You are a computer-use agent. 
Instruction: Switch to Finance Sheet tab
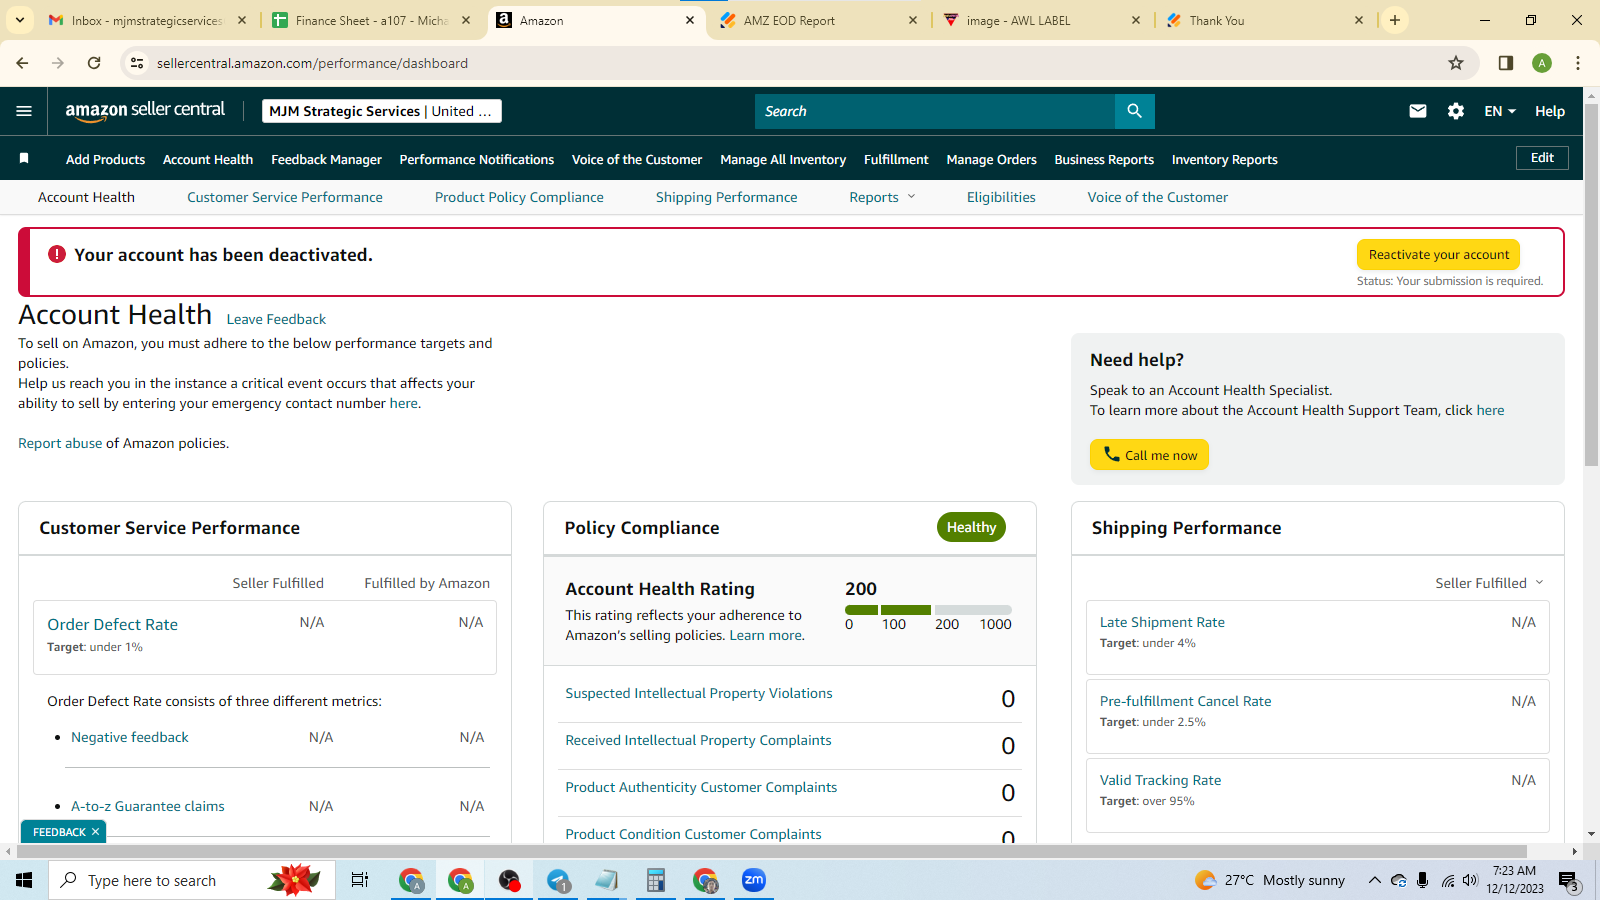click(x=372, y=20)
